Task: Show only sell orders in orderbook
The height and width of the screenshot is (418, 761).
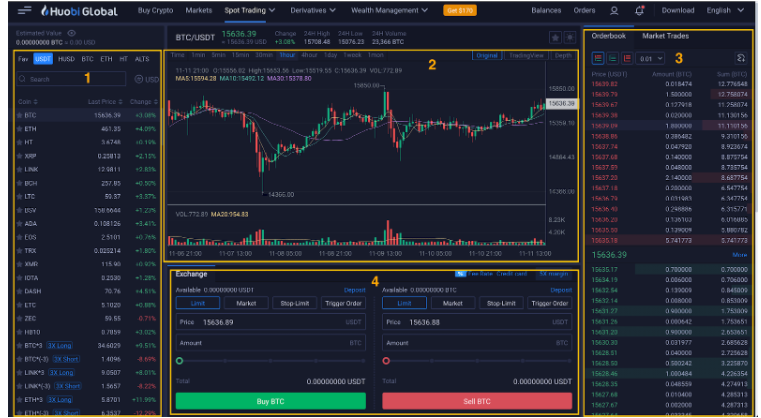Action: click(x=627, y=58)
